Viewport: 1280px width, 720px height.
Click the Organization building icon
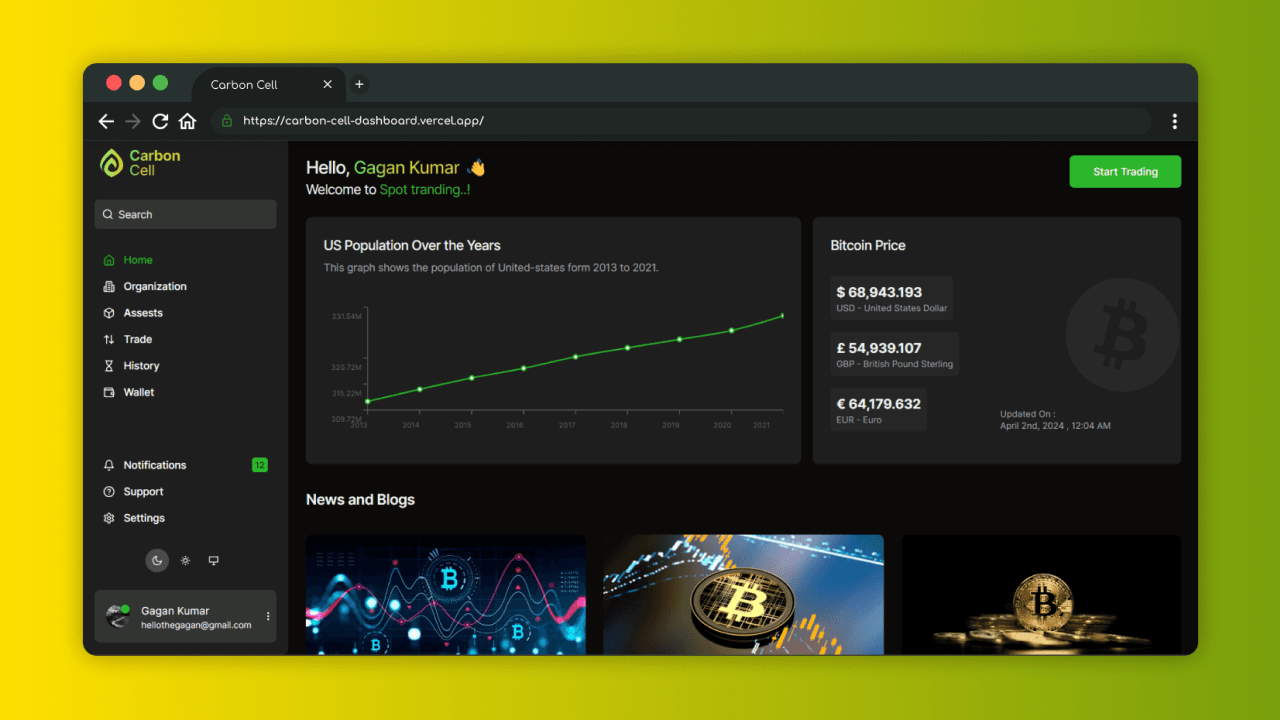(x=109, y=286)
